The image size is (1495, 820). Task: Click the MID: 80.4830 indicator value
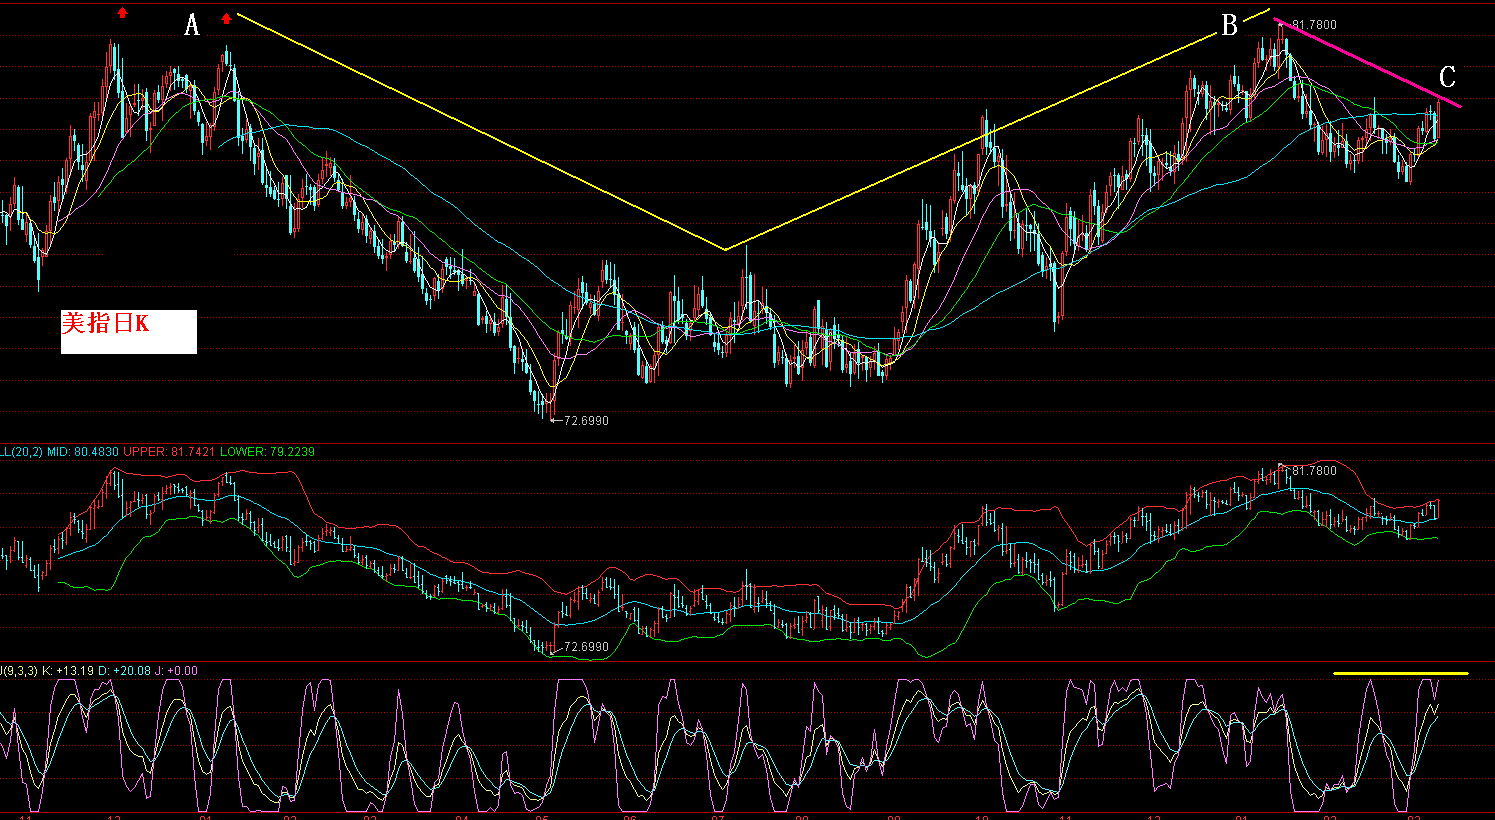[x=81, y=452]
